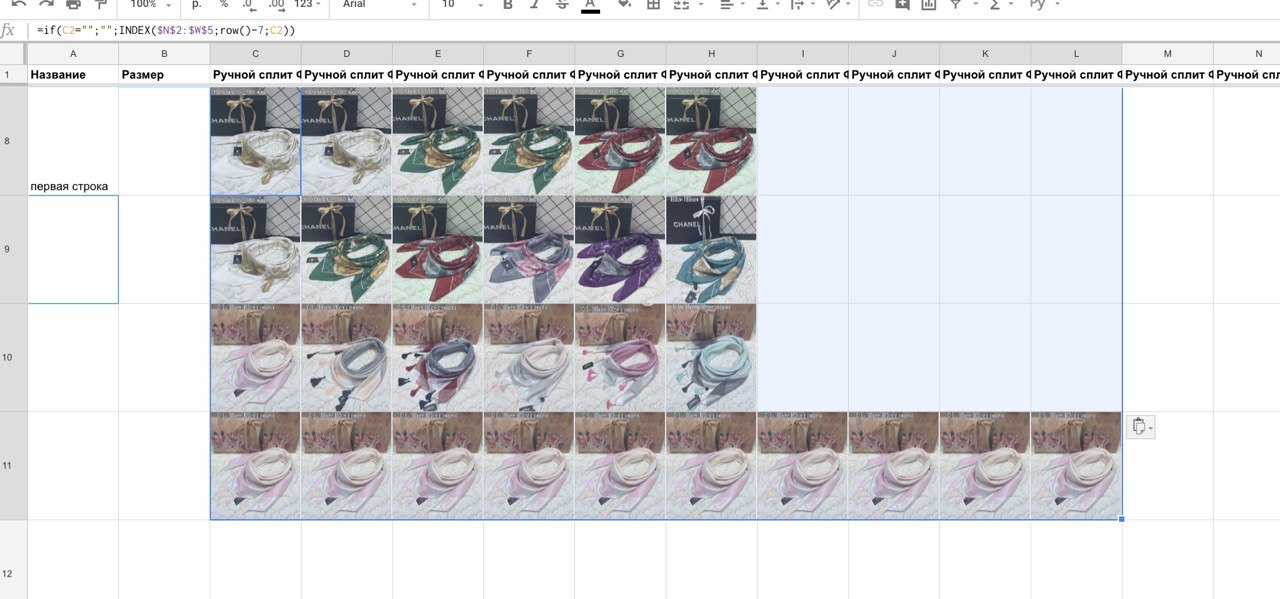
Task: Open the cell borders menu
Action: 653,5
